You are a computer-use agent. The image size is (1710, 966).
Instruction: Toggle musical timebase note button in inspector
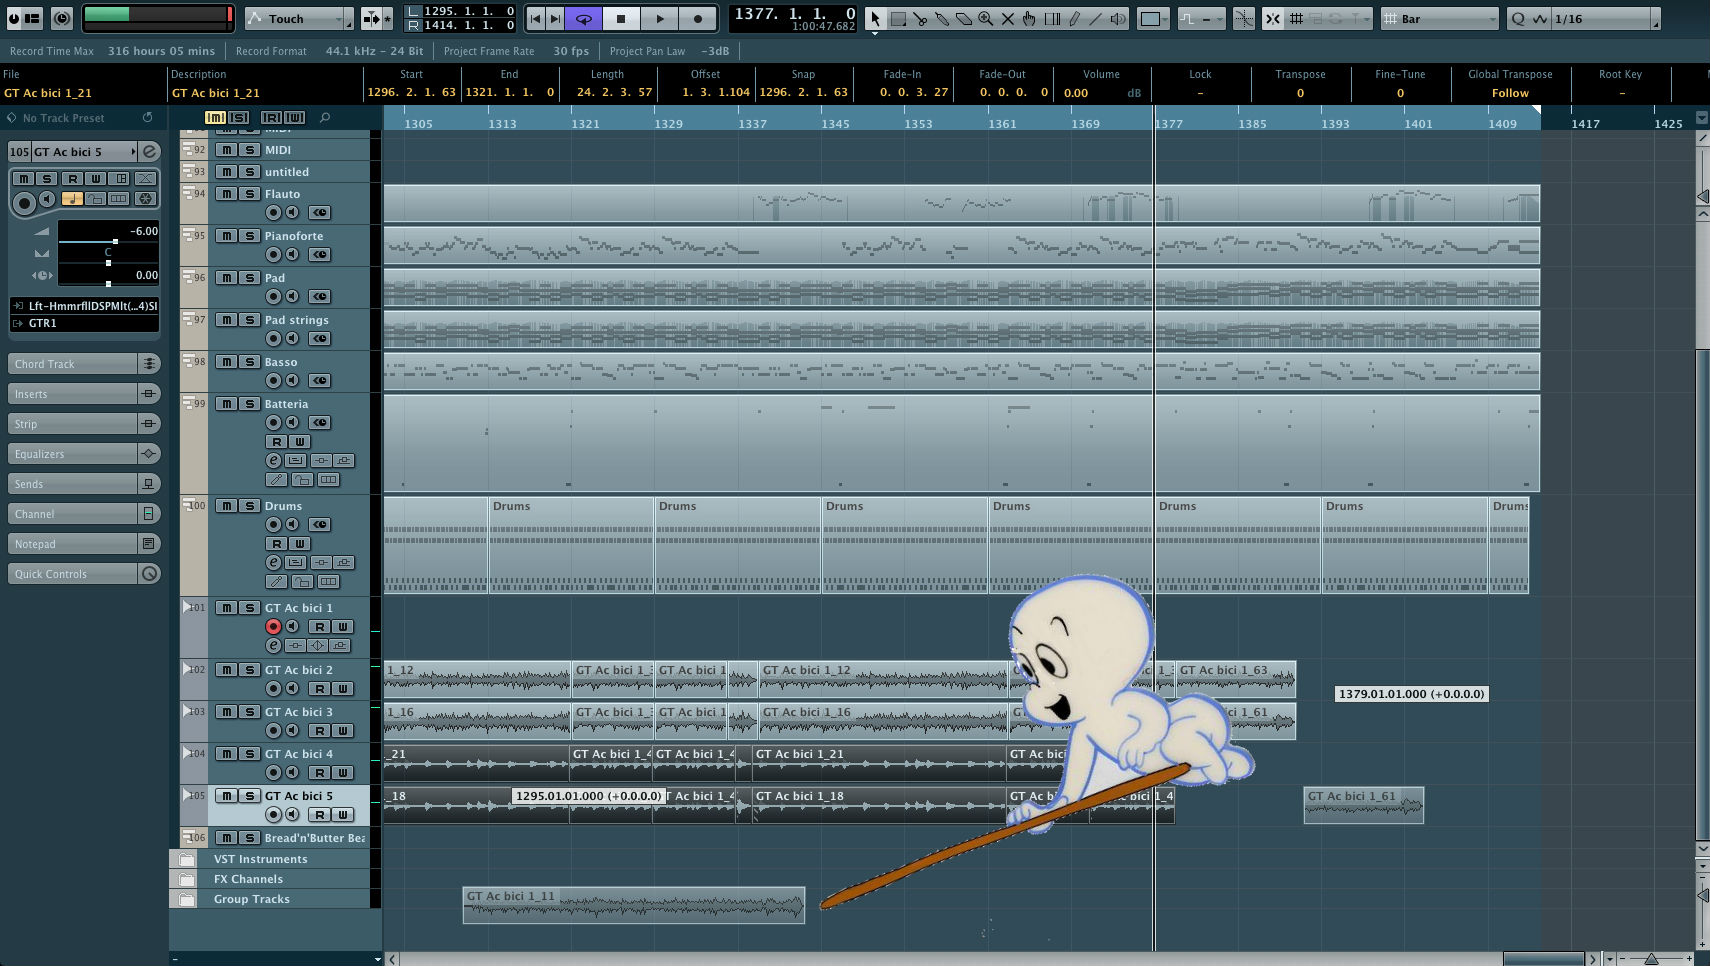pyautogui.click(x=72, y=198)
